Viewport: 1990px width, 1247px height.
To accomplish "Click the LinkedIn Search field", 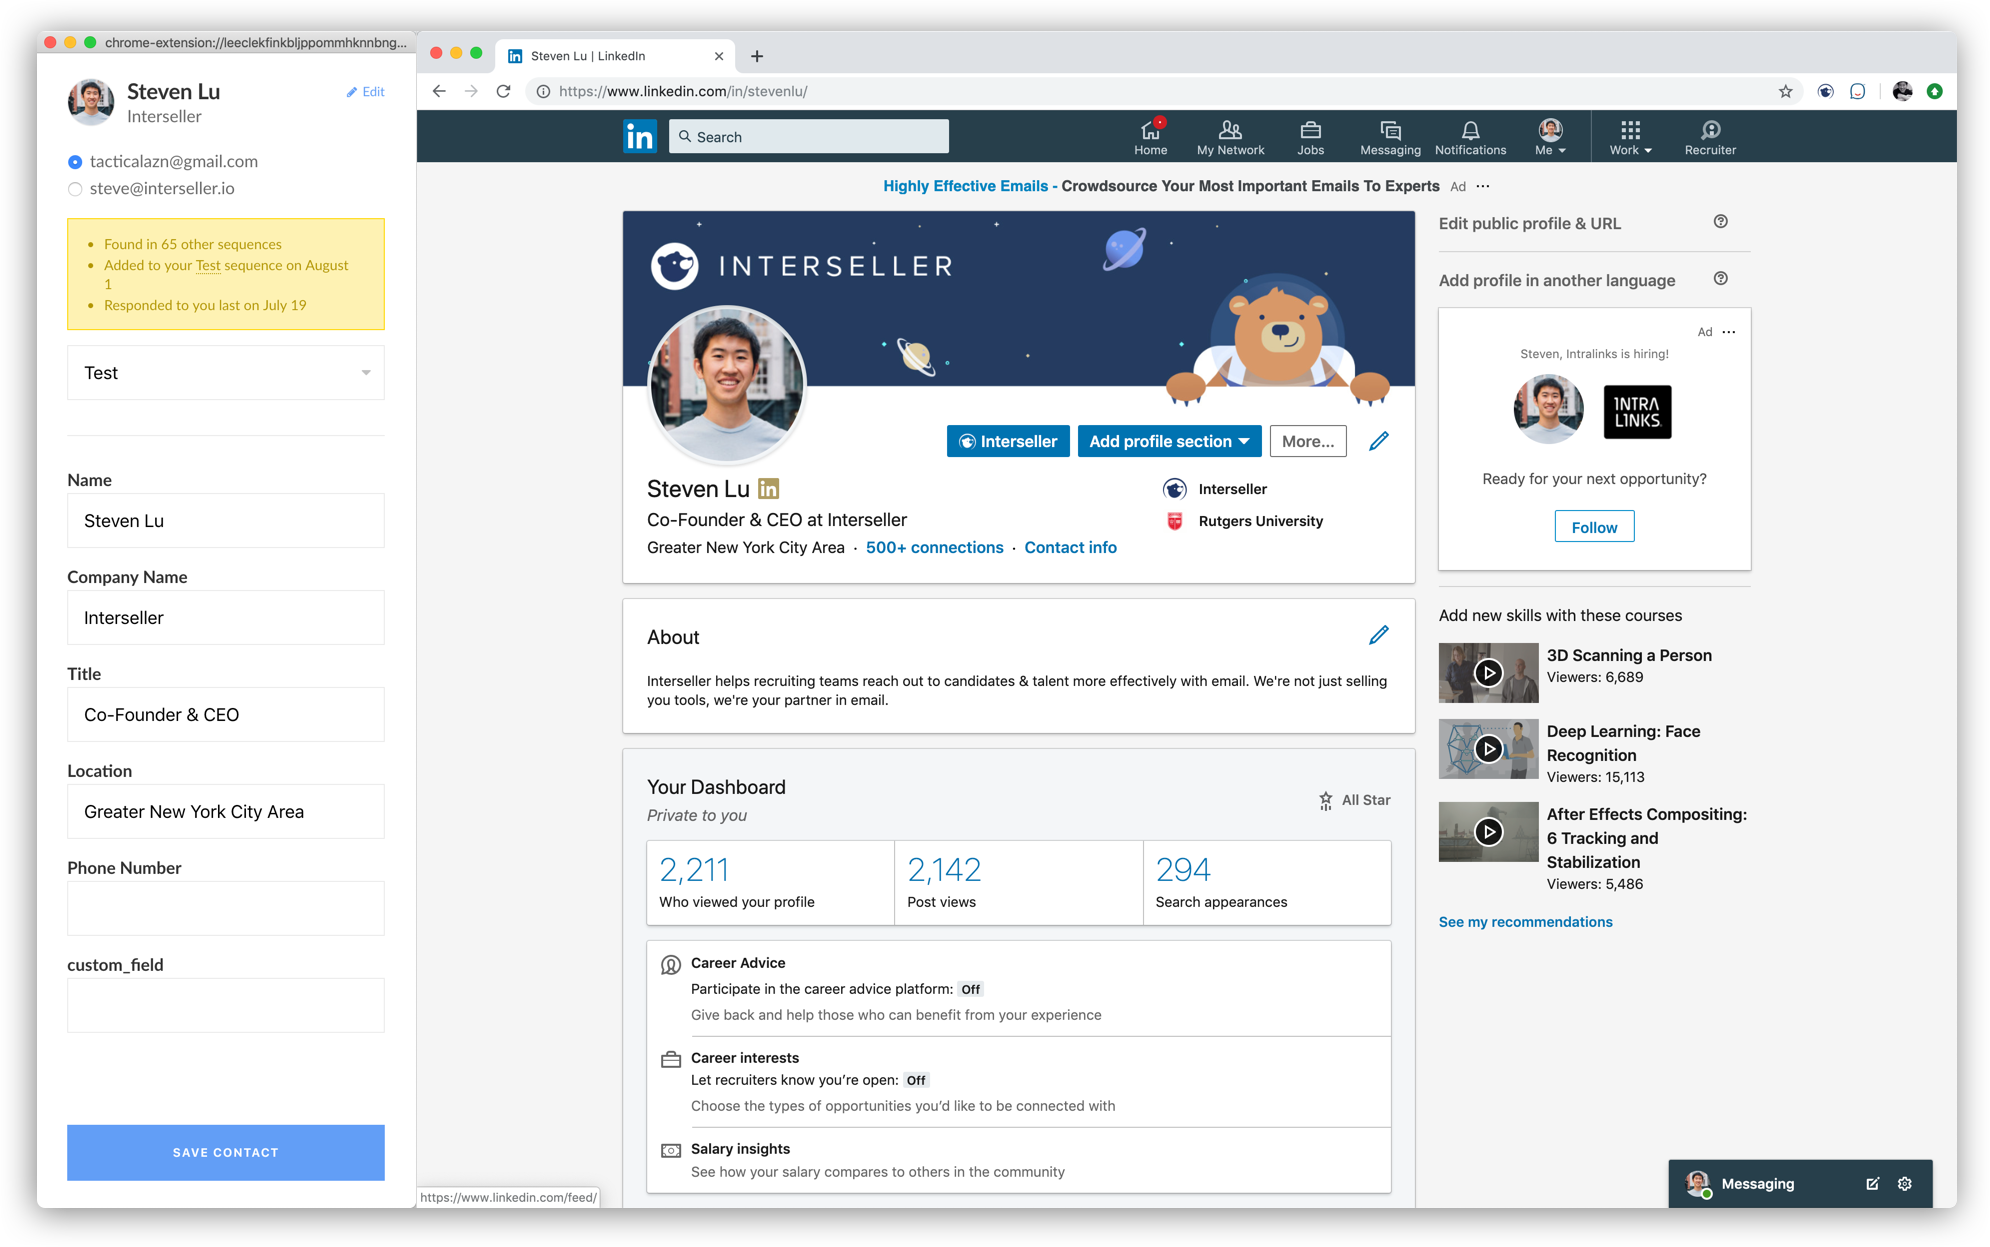I will pos(808,136).
